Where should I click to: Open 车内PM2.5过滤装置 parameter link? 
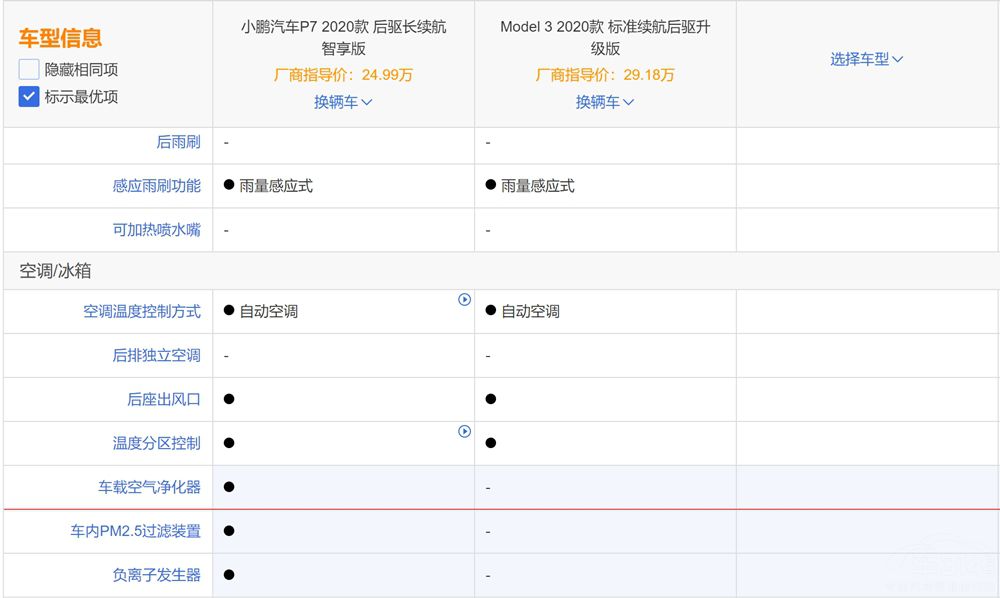pyautogui.click(x=136, y=531)
